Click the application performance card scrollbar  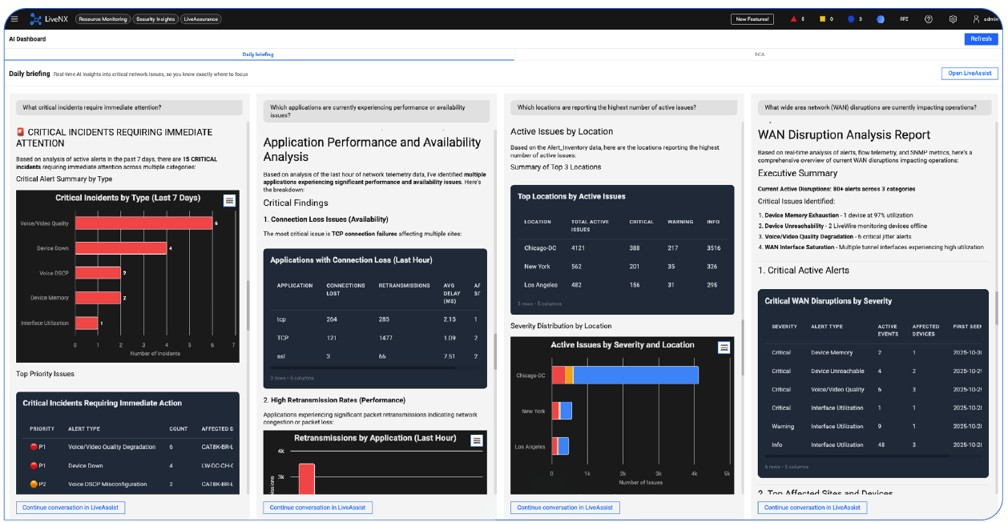495,351
